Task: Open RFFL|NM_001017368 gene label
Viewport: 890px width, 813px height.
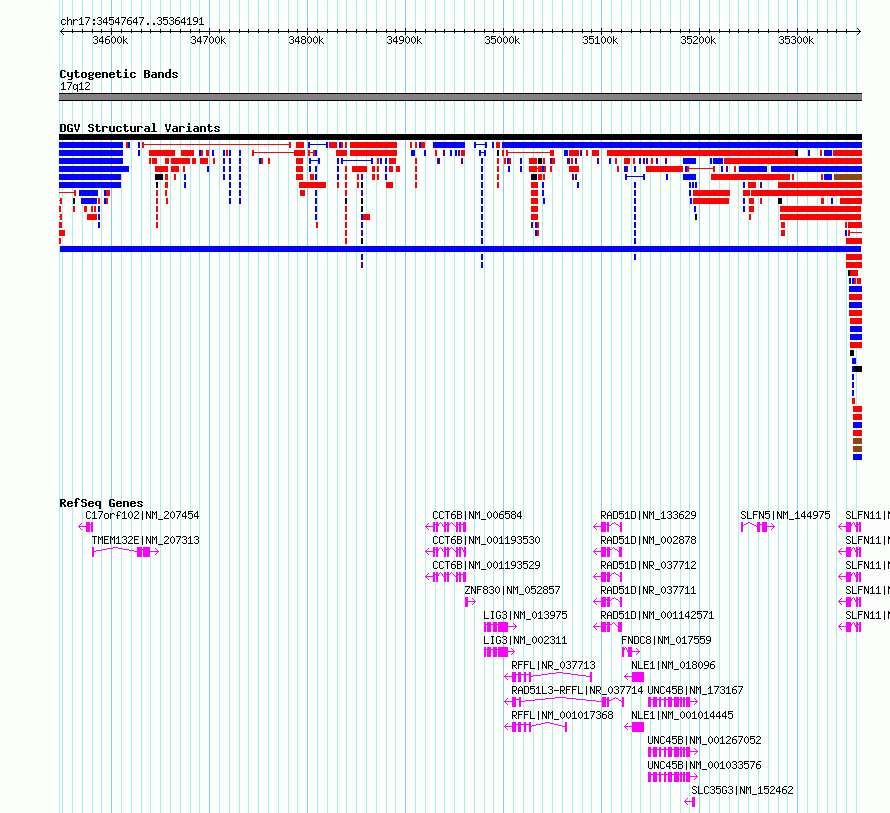Action: 562,715
